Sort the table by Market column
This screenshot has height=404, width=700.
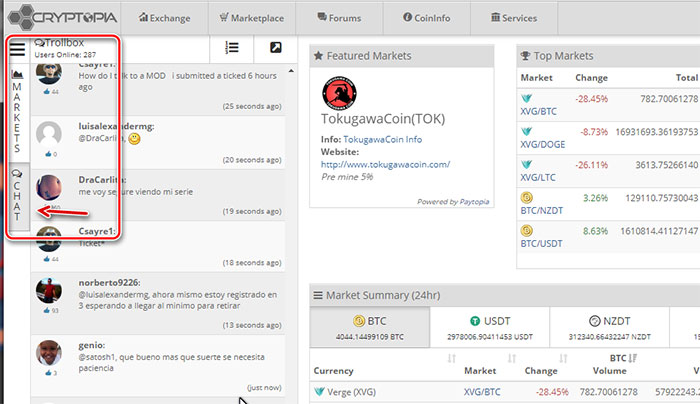pos(480,371)
